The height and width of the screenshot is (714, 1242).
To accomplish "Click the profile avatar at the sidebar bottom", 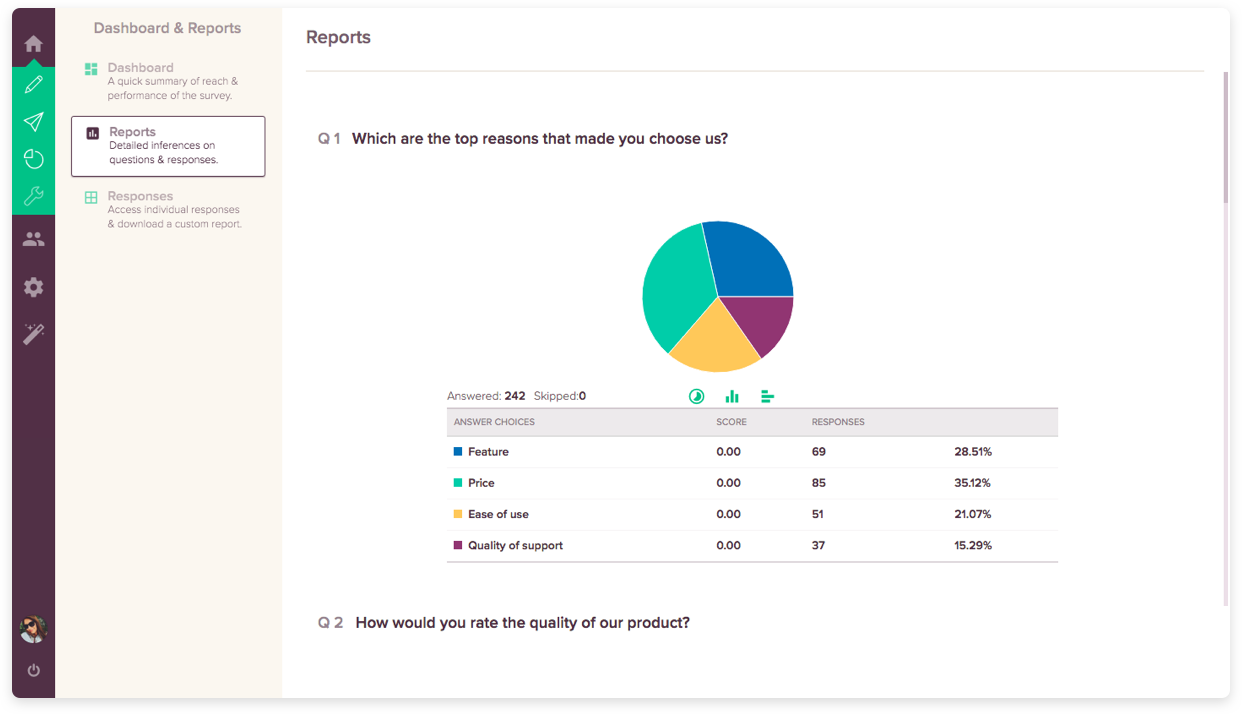I will [33, 630].
